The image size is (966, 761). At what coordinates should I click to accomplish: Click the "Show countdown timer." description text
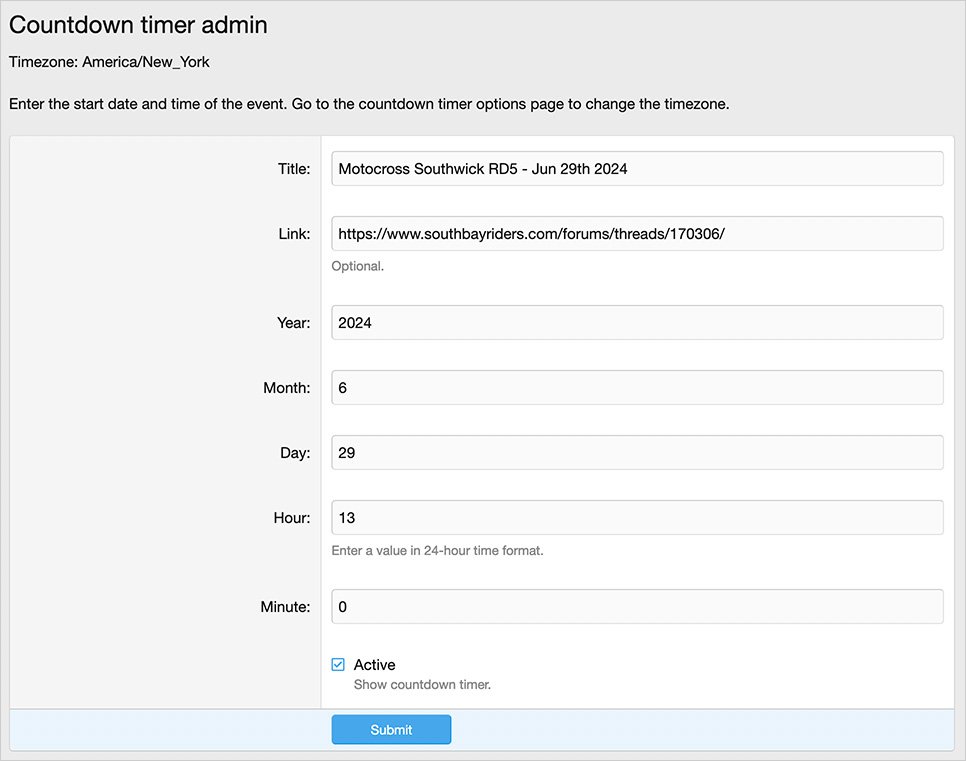tap(422, 685)
